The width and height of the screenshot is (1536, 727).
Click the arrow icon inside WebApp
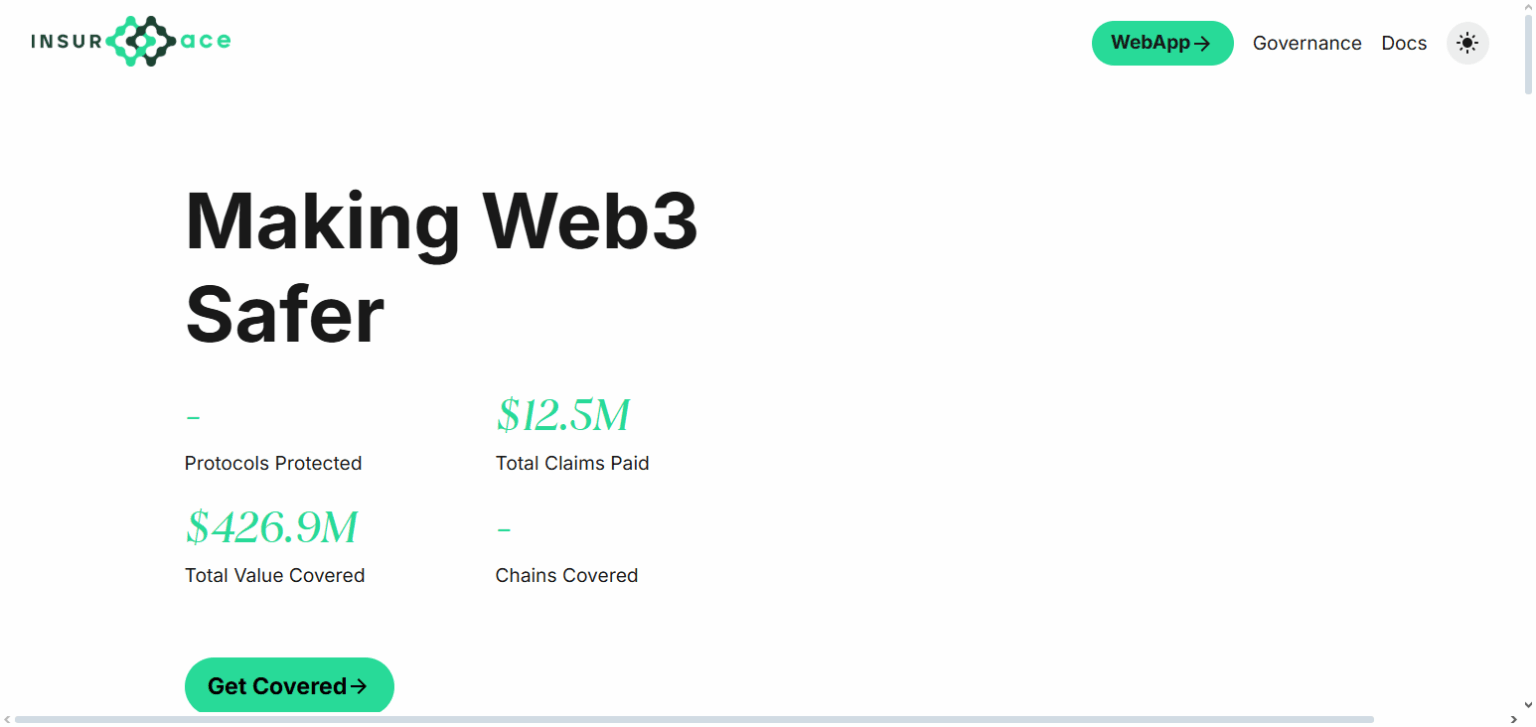[x=1203, y=43]
